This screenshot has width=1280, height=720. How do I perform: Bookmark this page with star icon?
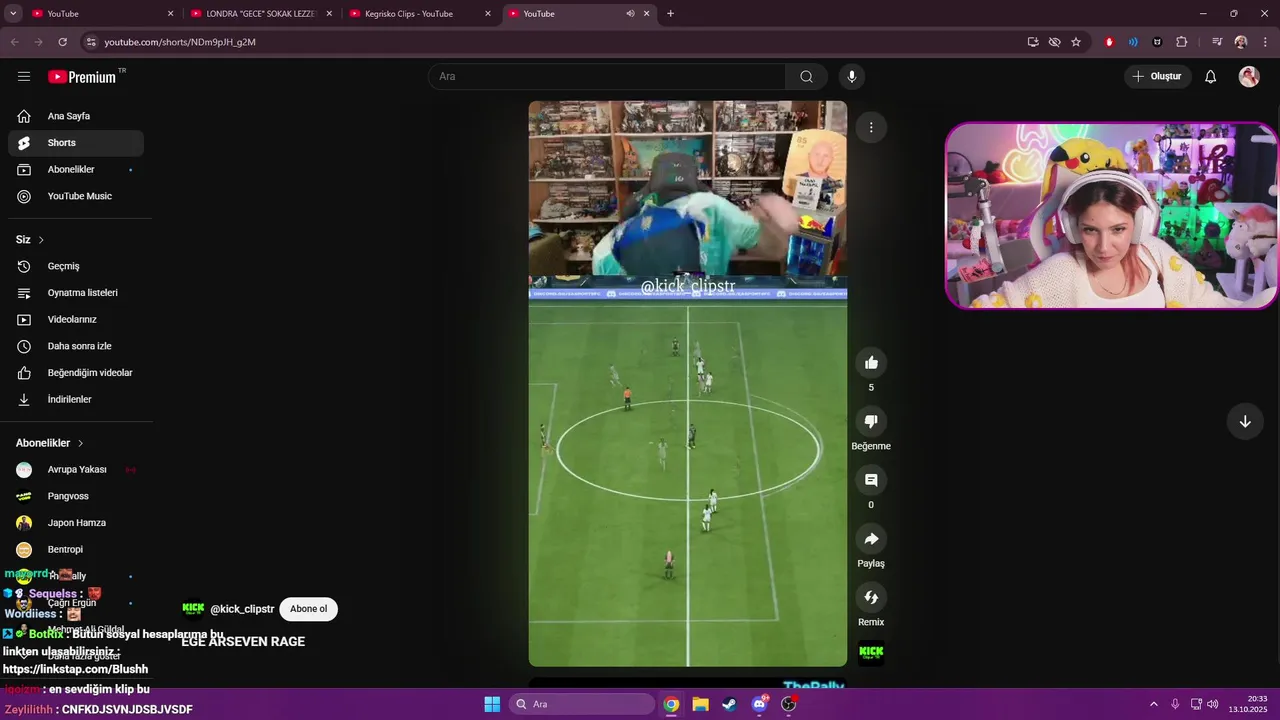1076,42
